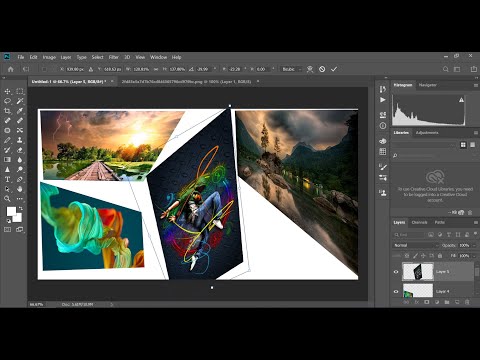Select the Gradient tool
The width and height of the screenshot is (480, 360).
click(7, 159)
